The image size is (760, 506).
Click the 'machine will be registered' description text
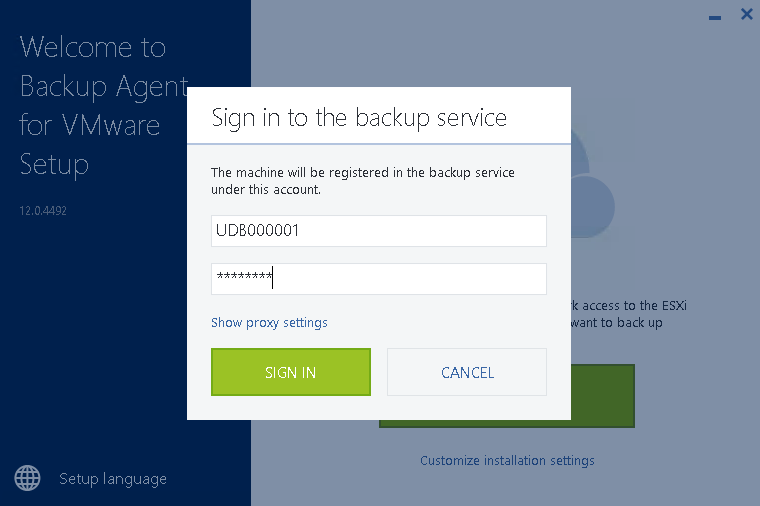(x=363, y=181)
